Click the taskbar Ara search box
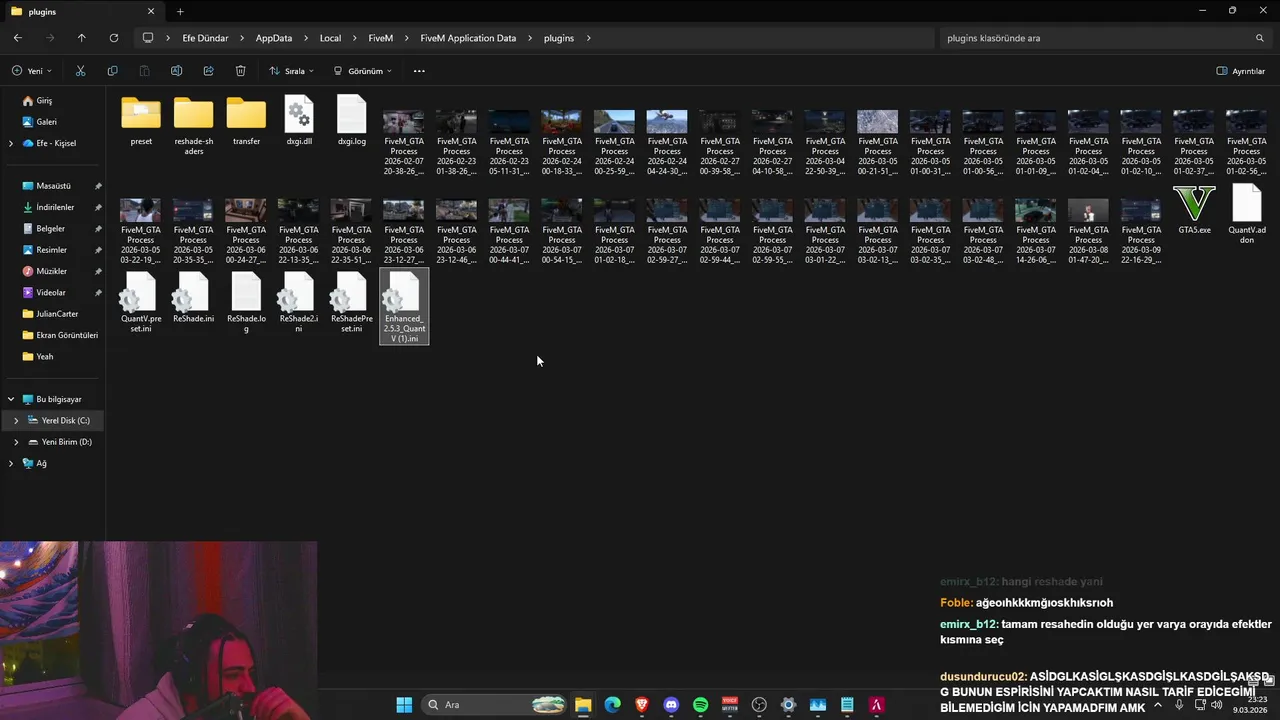1280x720 pixels. click(495, 704)
